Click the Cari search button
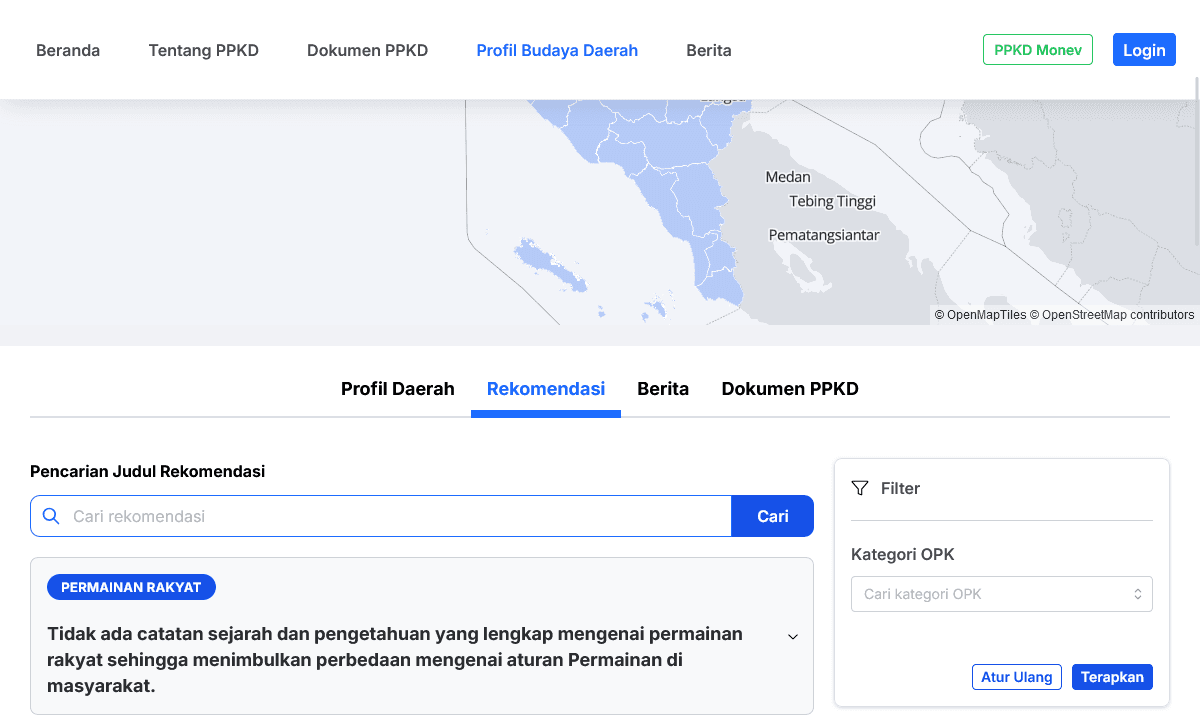 click(772, 516)
